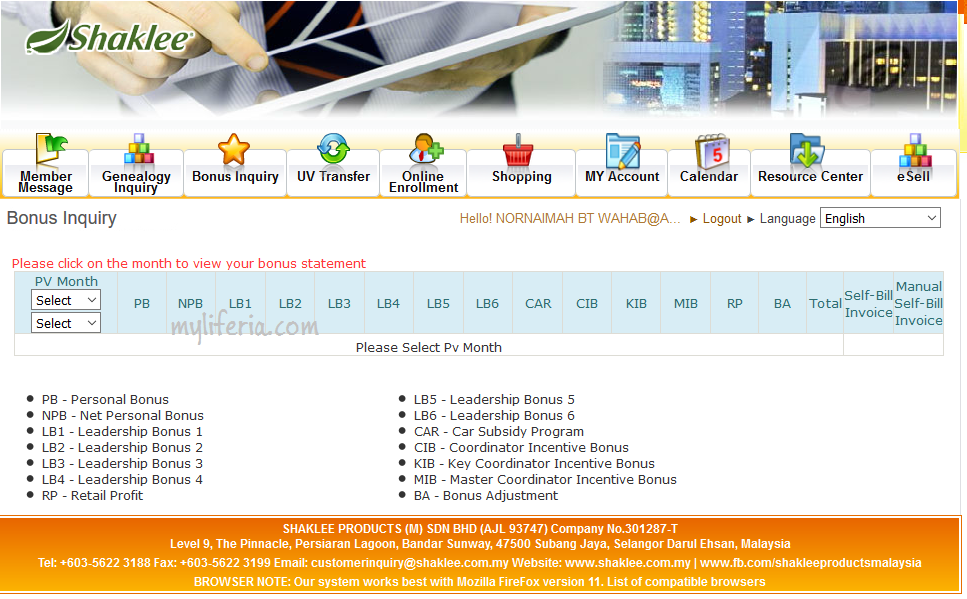Choose Online Enrollment menu label

[x=423, y=182]
